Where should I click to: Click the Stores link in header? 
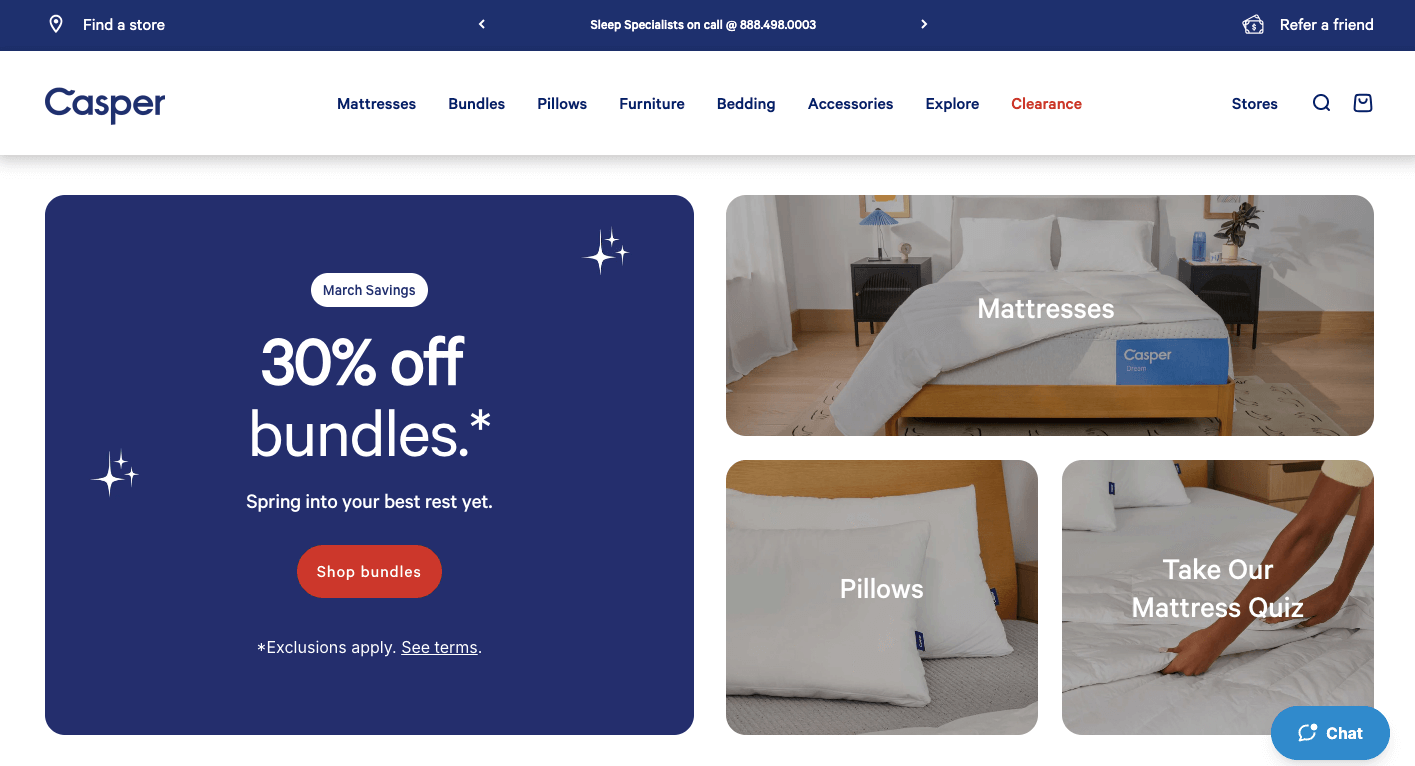(1255, 103)
